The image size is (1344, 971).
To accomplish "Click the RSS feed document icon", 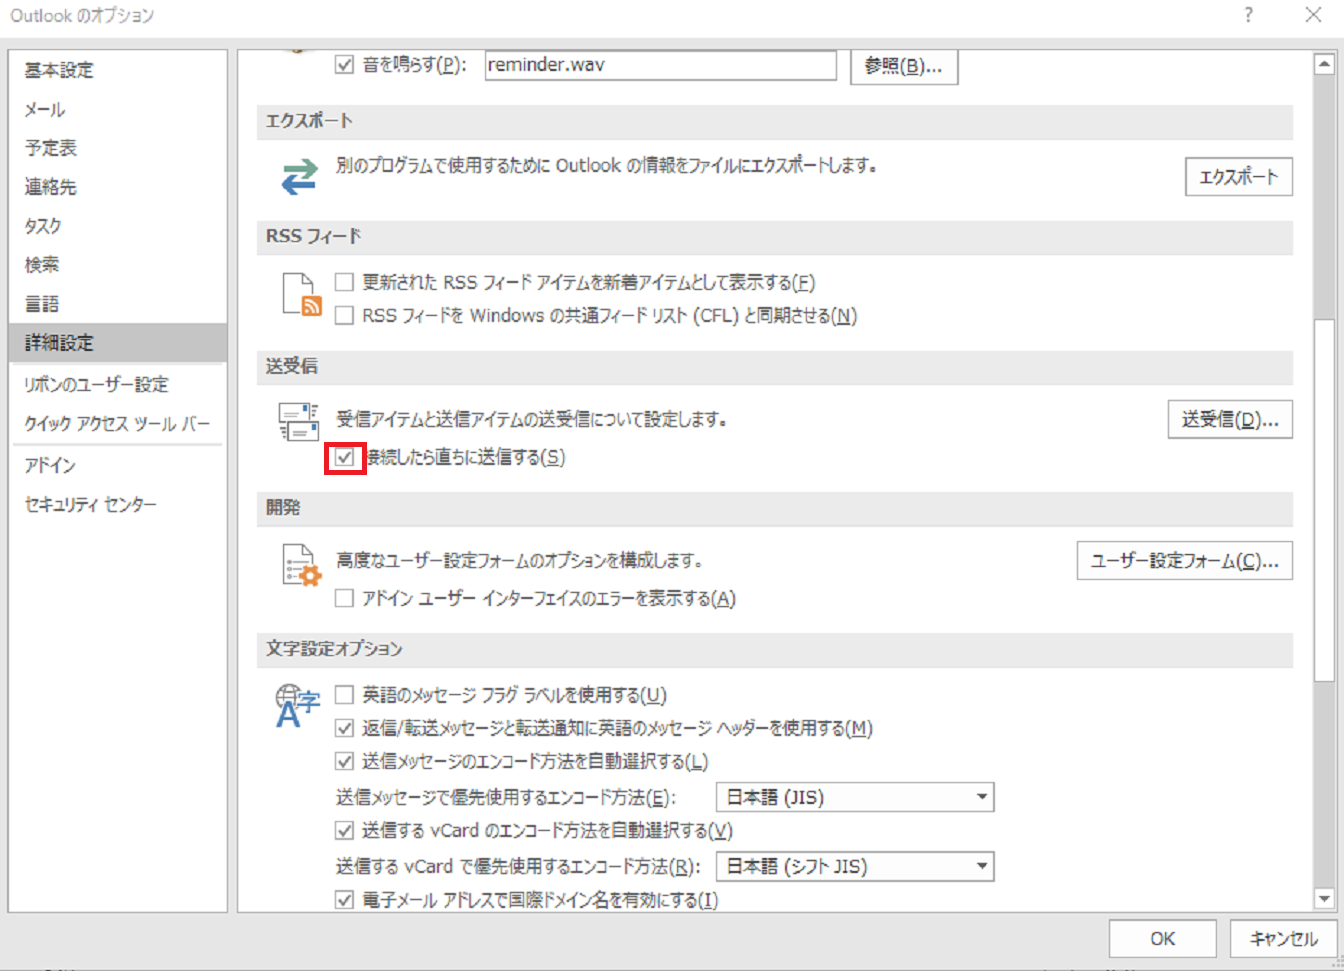I will click(x=301, y=295).
